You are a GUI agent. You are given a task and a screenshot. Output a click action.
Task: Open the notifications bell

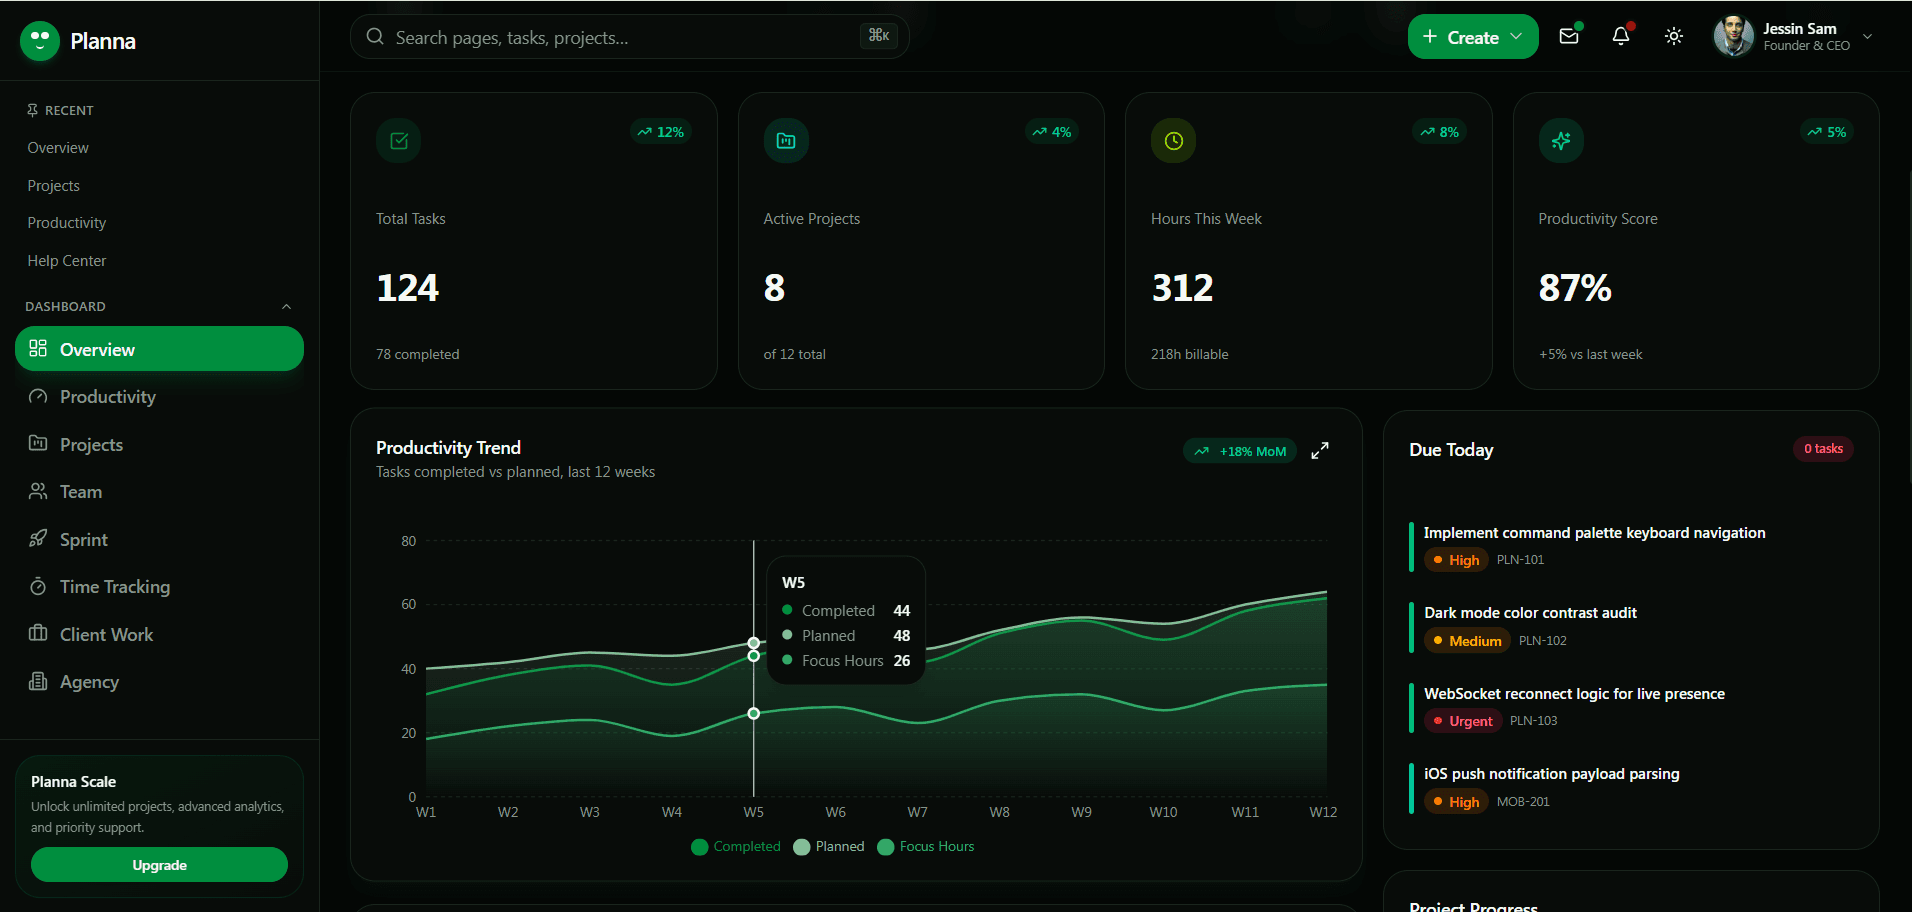1621,36
